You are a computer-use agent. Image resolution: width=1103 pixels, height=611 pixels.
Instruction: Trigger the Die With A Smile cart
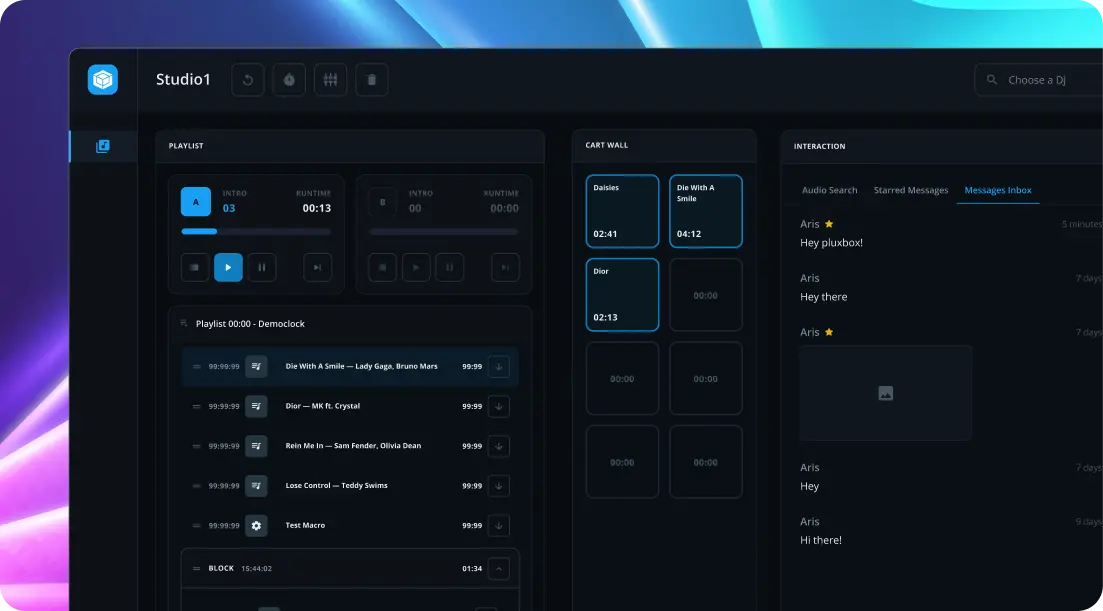point(706,211)
